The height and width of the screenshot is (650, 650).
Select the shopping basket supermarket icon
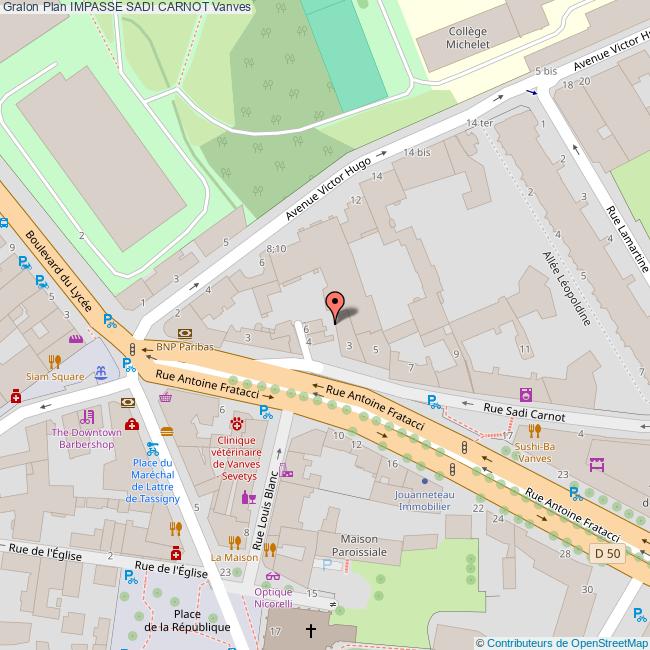(166, 398)
